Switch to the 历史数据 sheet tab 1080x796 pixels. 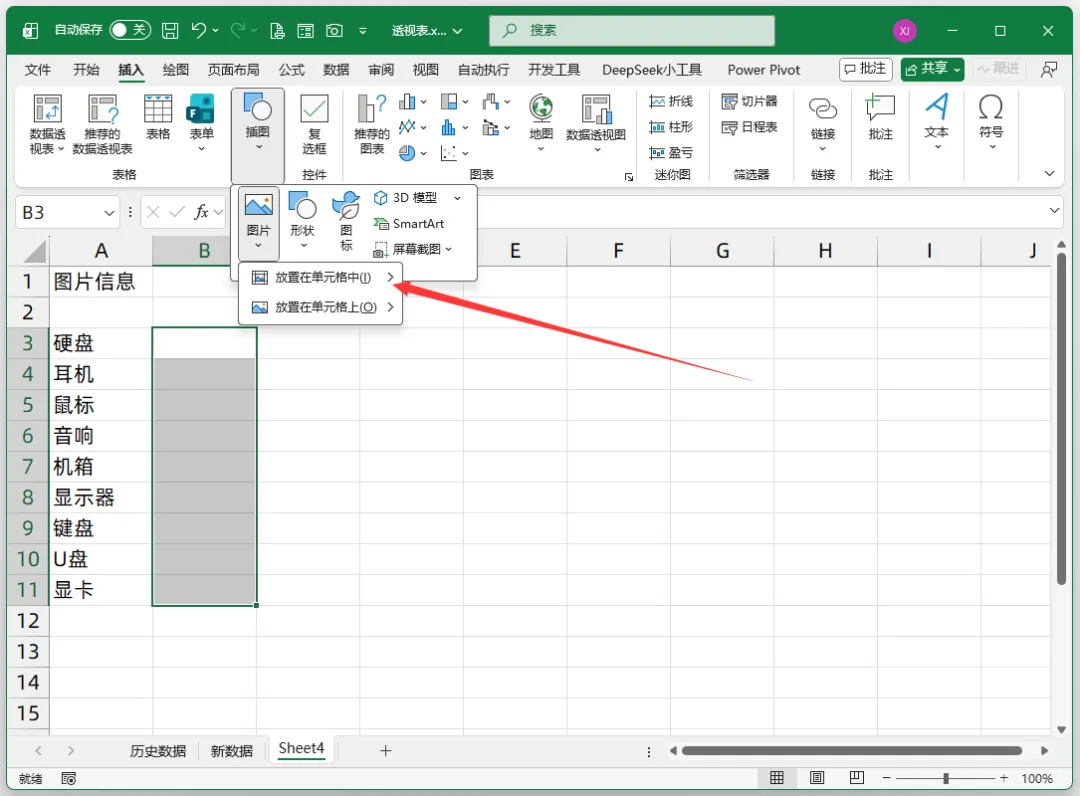coord(158,751)
